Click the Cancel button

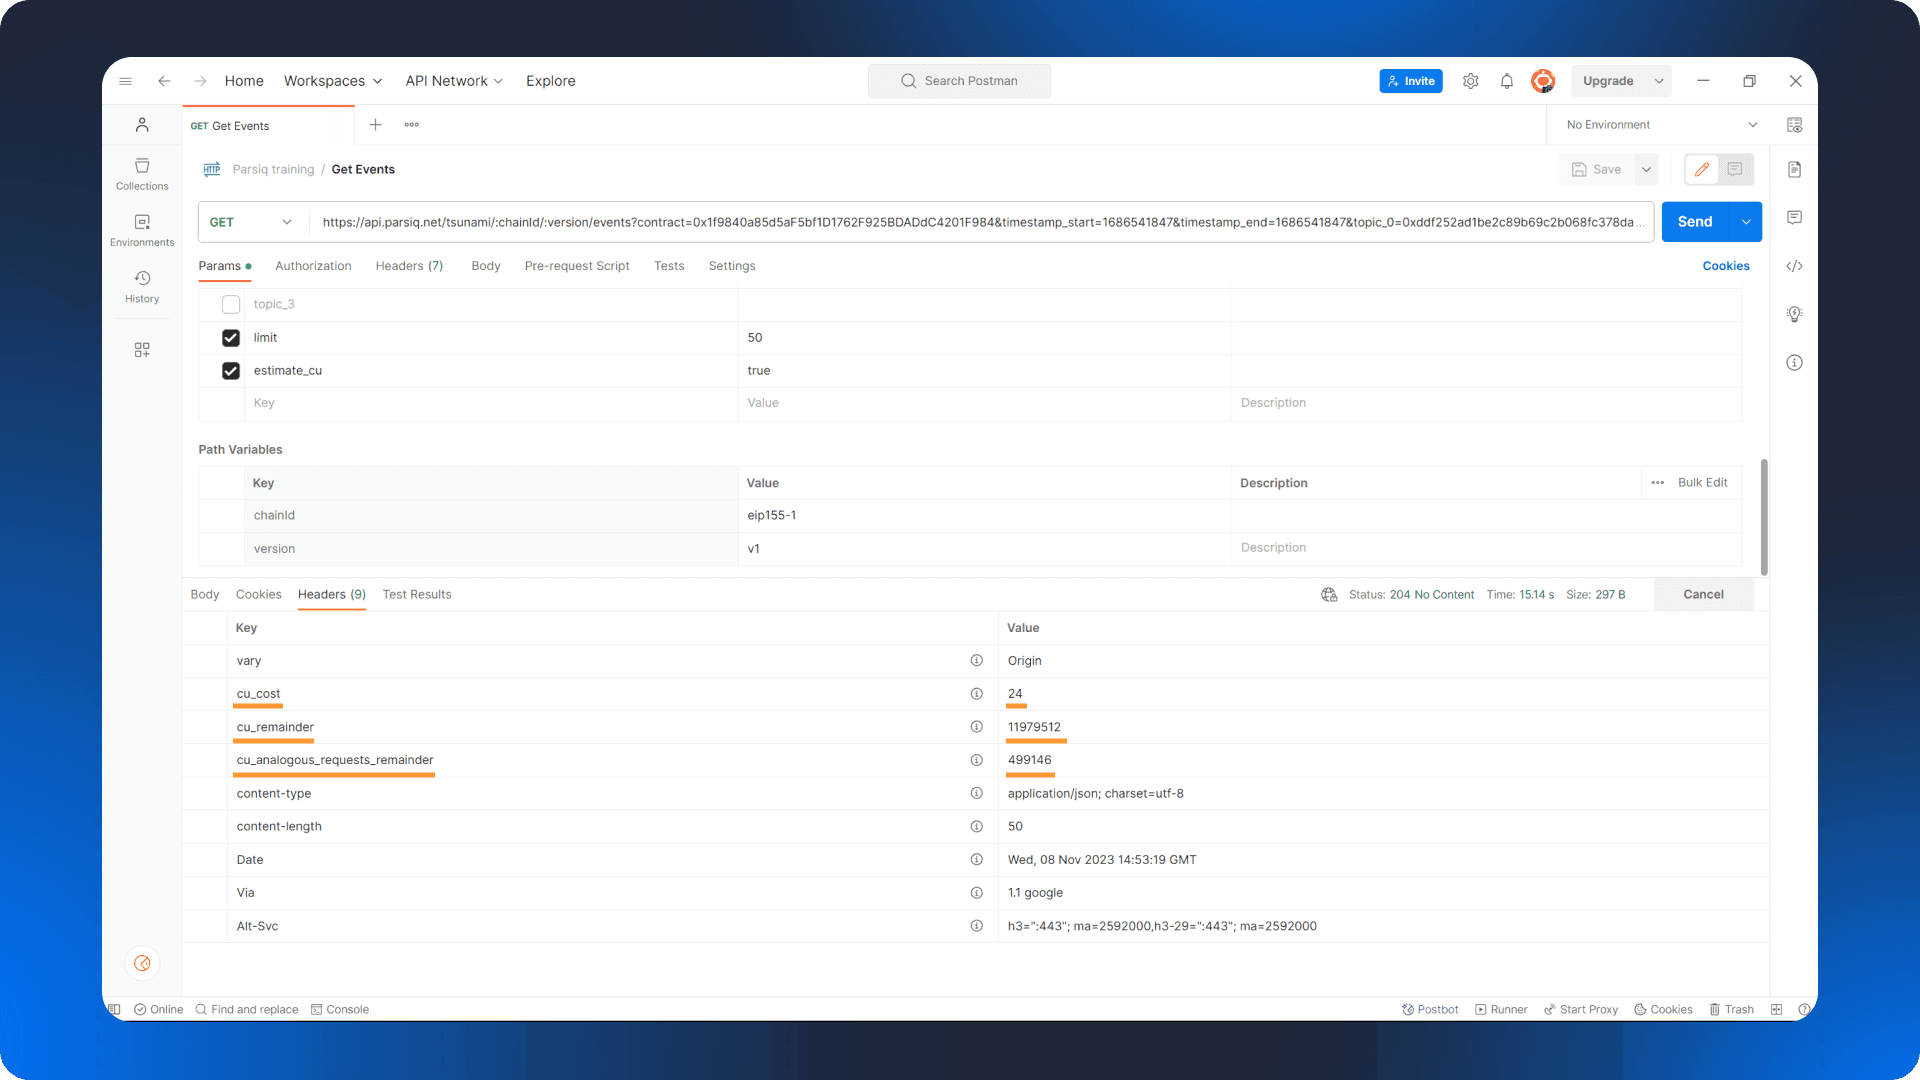(1703, 594)
